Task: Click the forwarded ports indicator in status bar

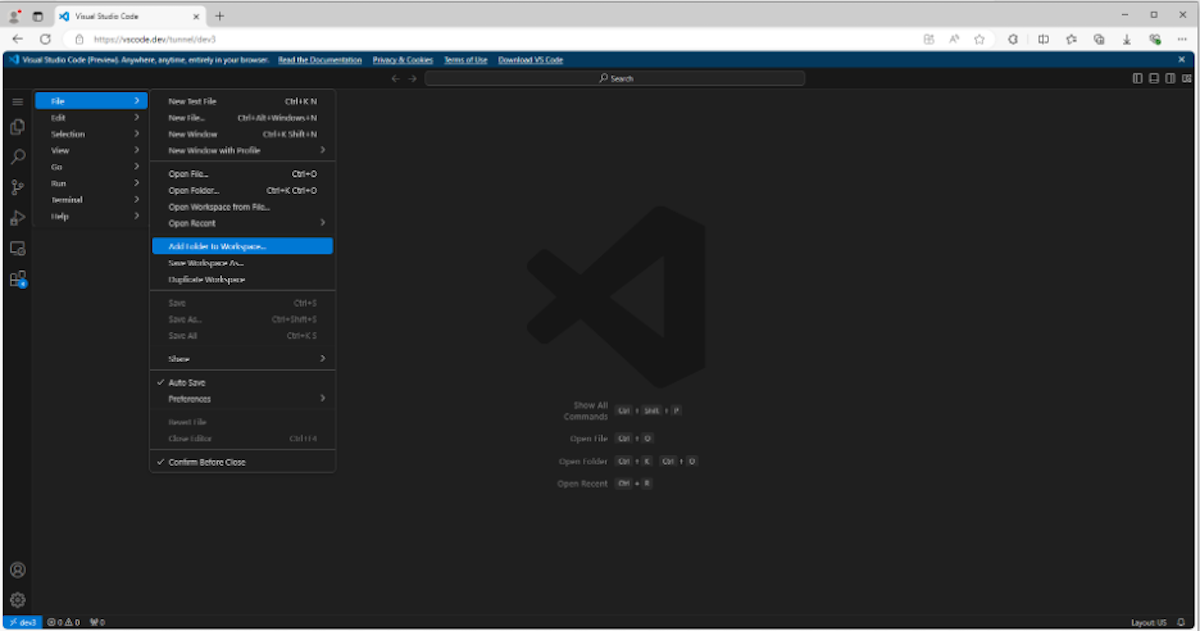Action: coord(97,622)
